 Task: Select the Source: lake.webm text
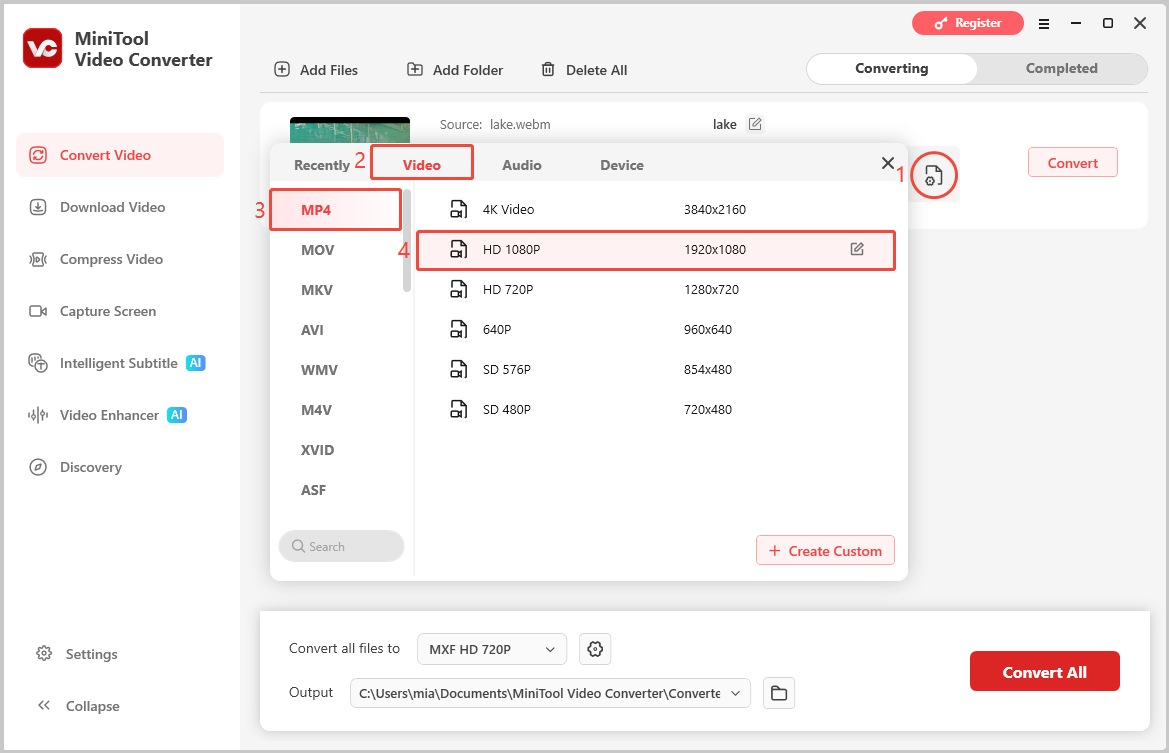(495, 125)
